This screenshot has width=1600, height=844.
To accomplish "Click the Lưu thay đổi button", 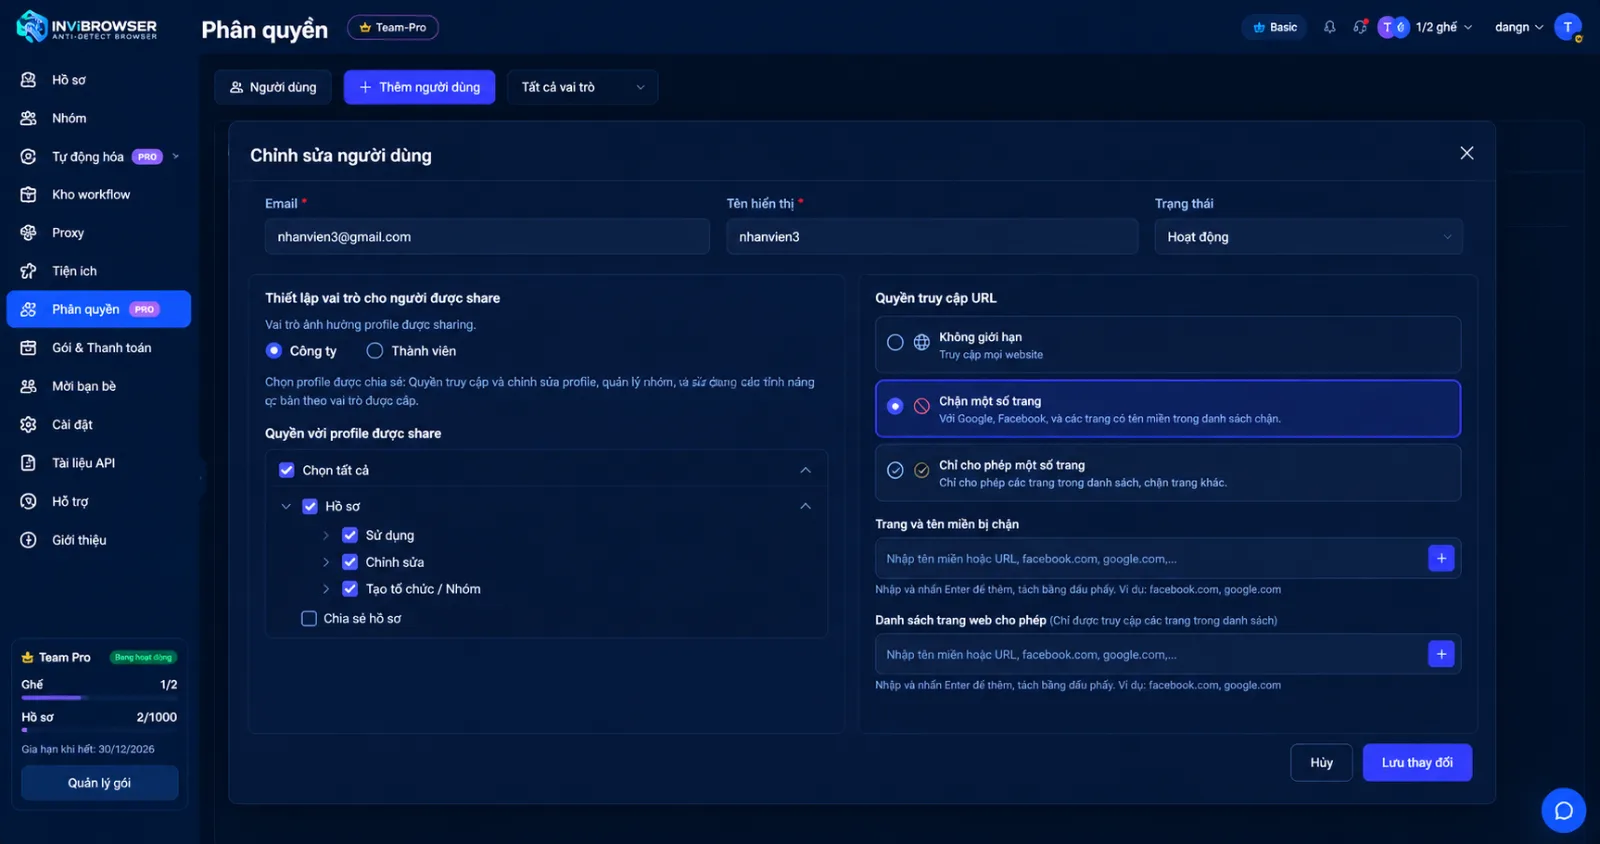I will click(x=1417, y=762).
